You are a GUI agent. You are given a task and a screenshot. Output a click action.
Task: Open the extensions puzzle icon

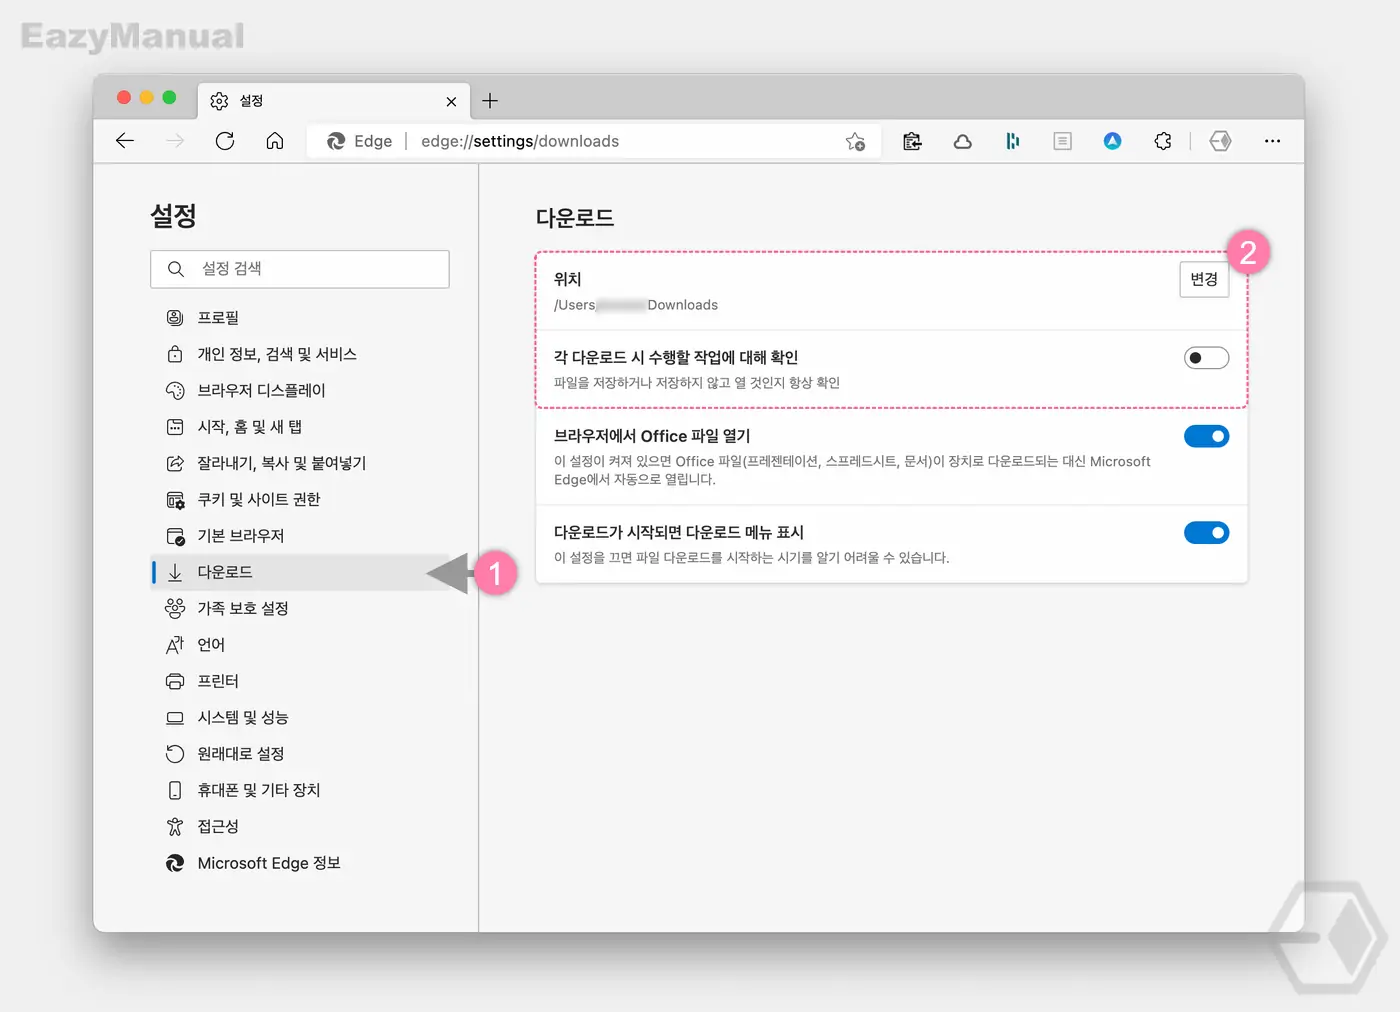(1162, 141)
